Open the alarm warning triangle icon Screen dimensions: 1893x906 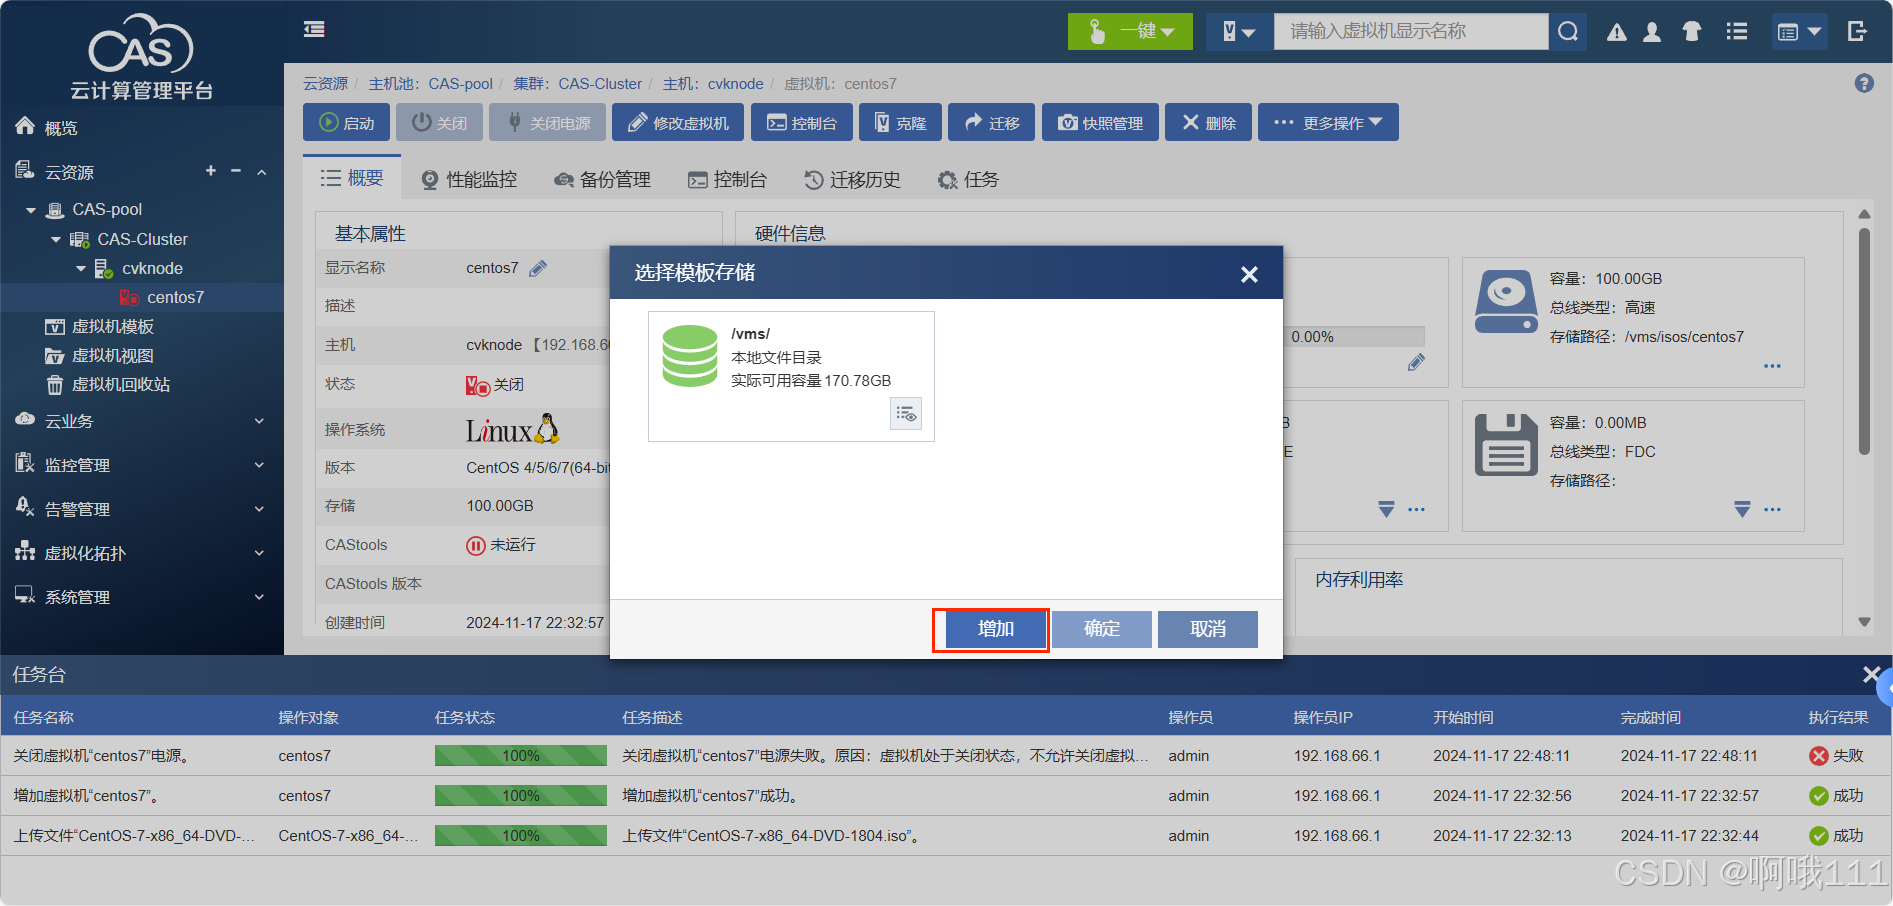[x=1616, y=32]
